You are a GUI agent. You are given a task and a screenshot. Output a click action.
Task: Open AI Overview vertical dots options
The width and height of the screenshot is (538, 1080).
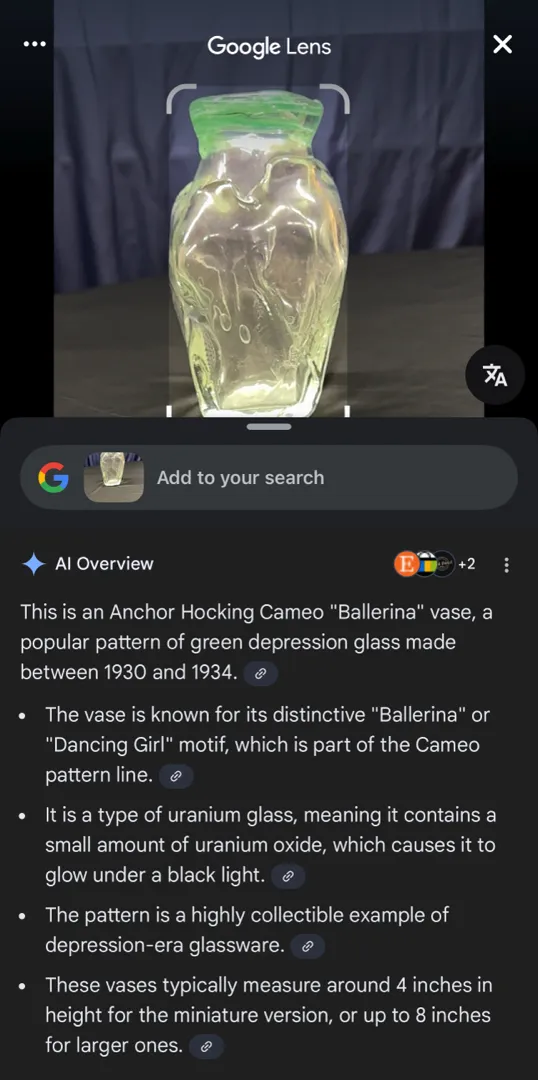click(x=507, y=565)
